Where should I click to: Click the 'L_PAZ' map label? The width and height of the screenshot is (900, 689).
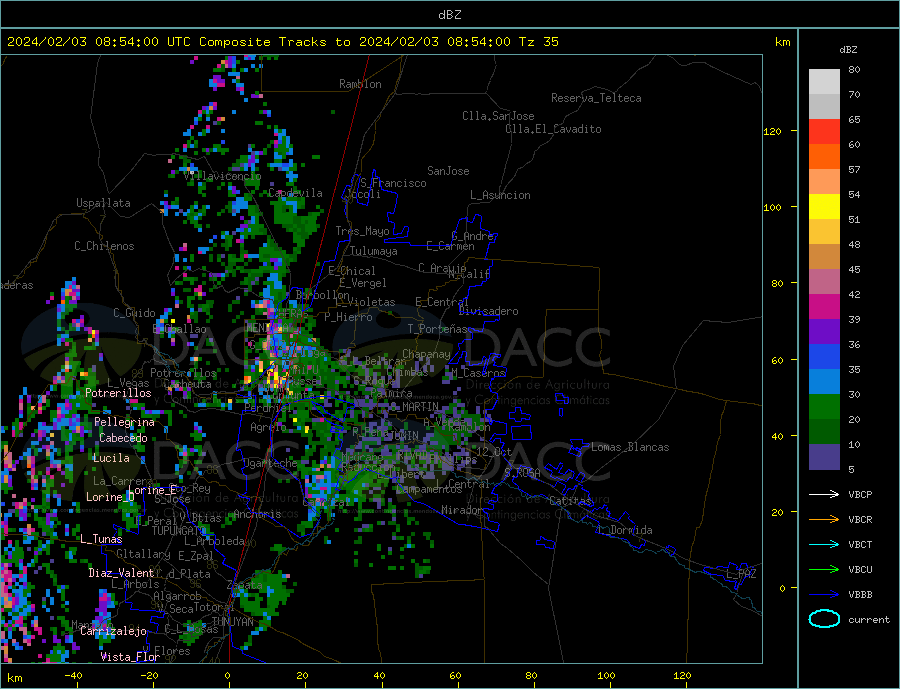741,574
